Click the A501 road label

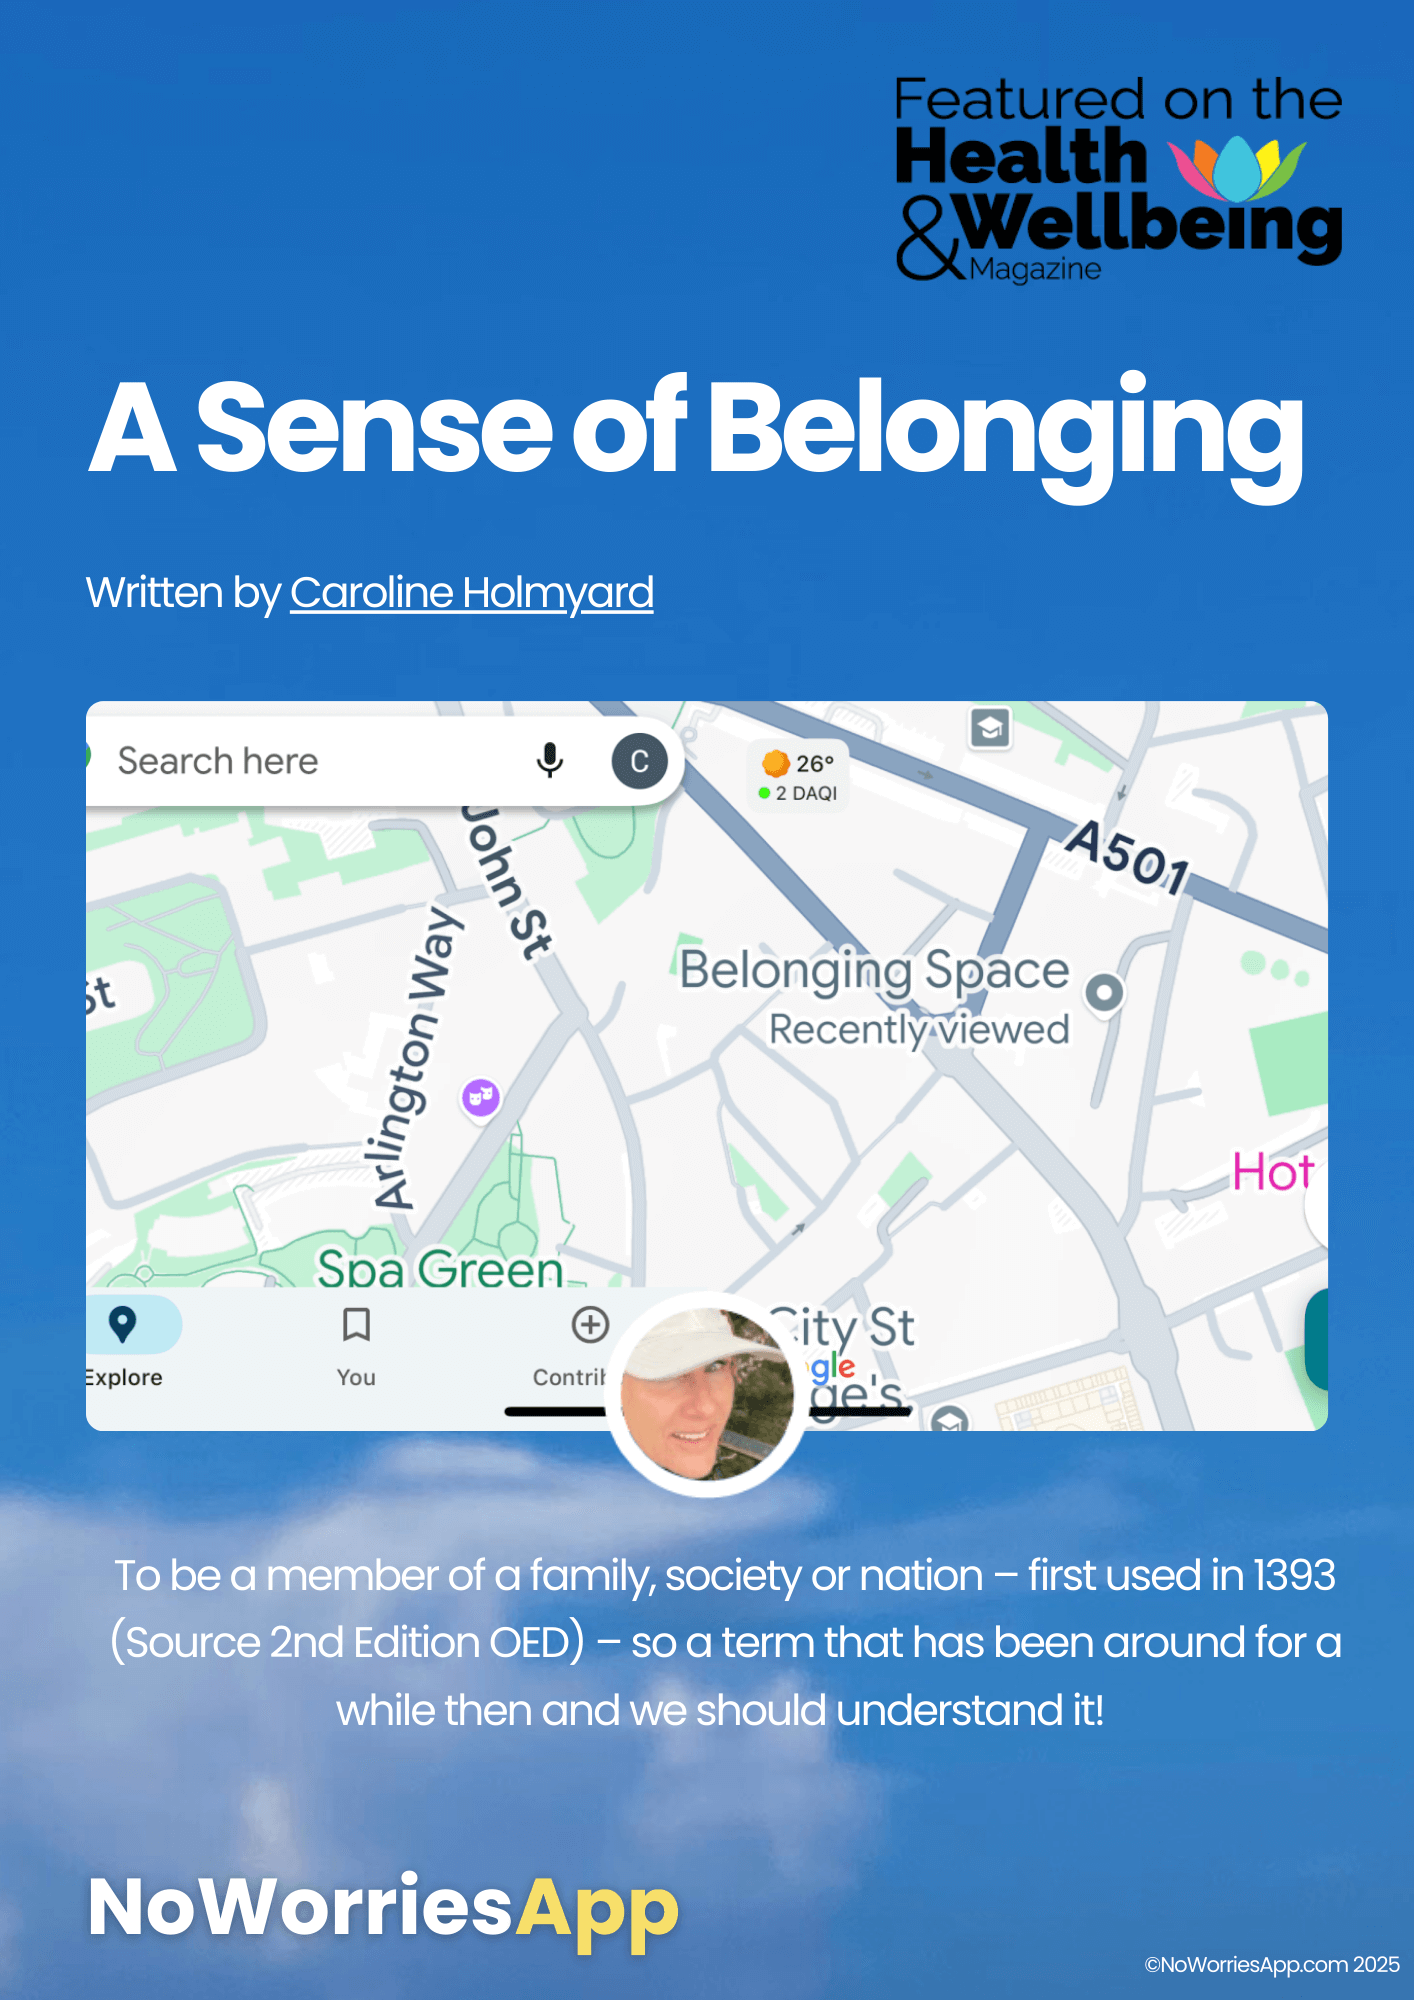(1126, 856)
